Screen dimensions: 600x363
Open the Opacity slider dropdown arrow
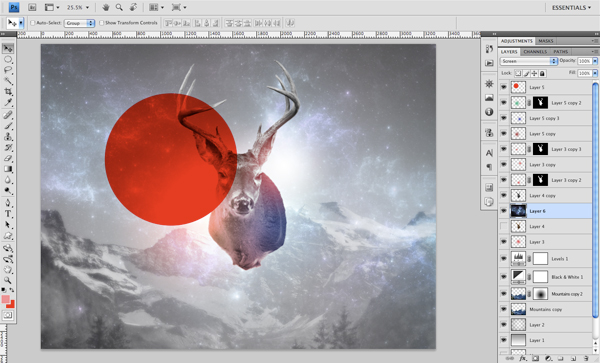(x=595, y=61)
